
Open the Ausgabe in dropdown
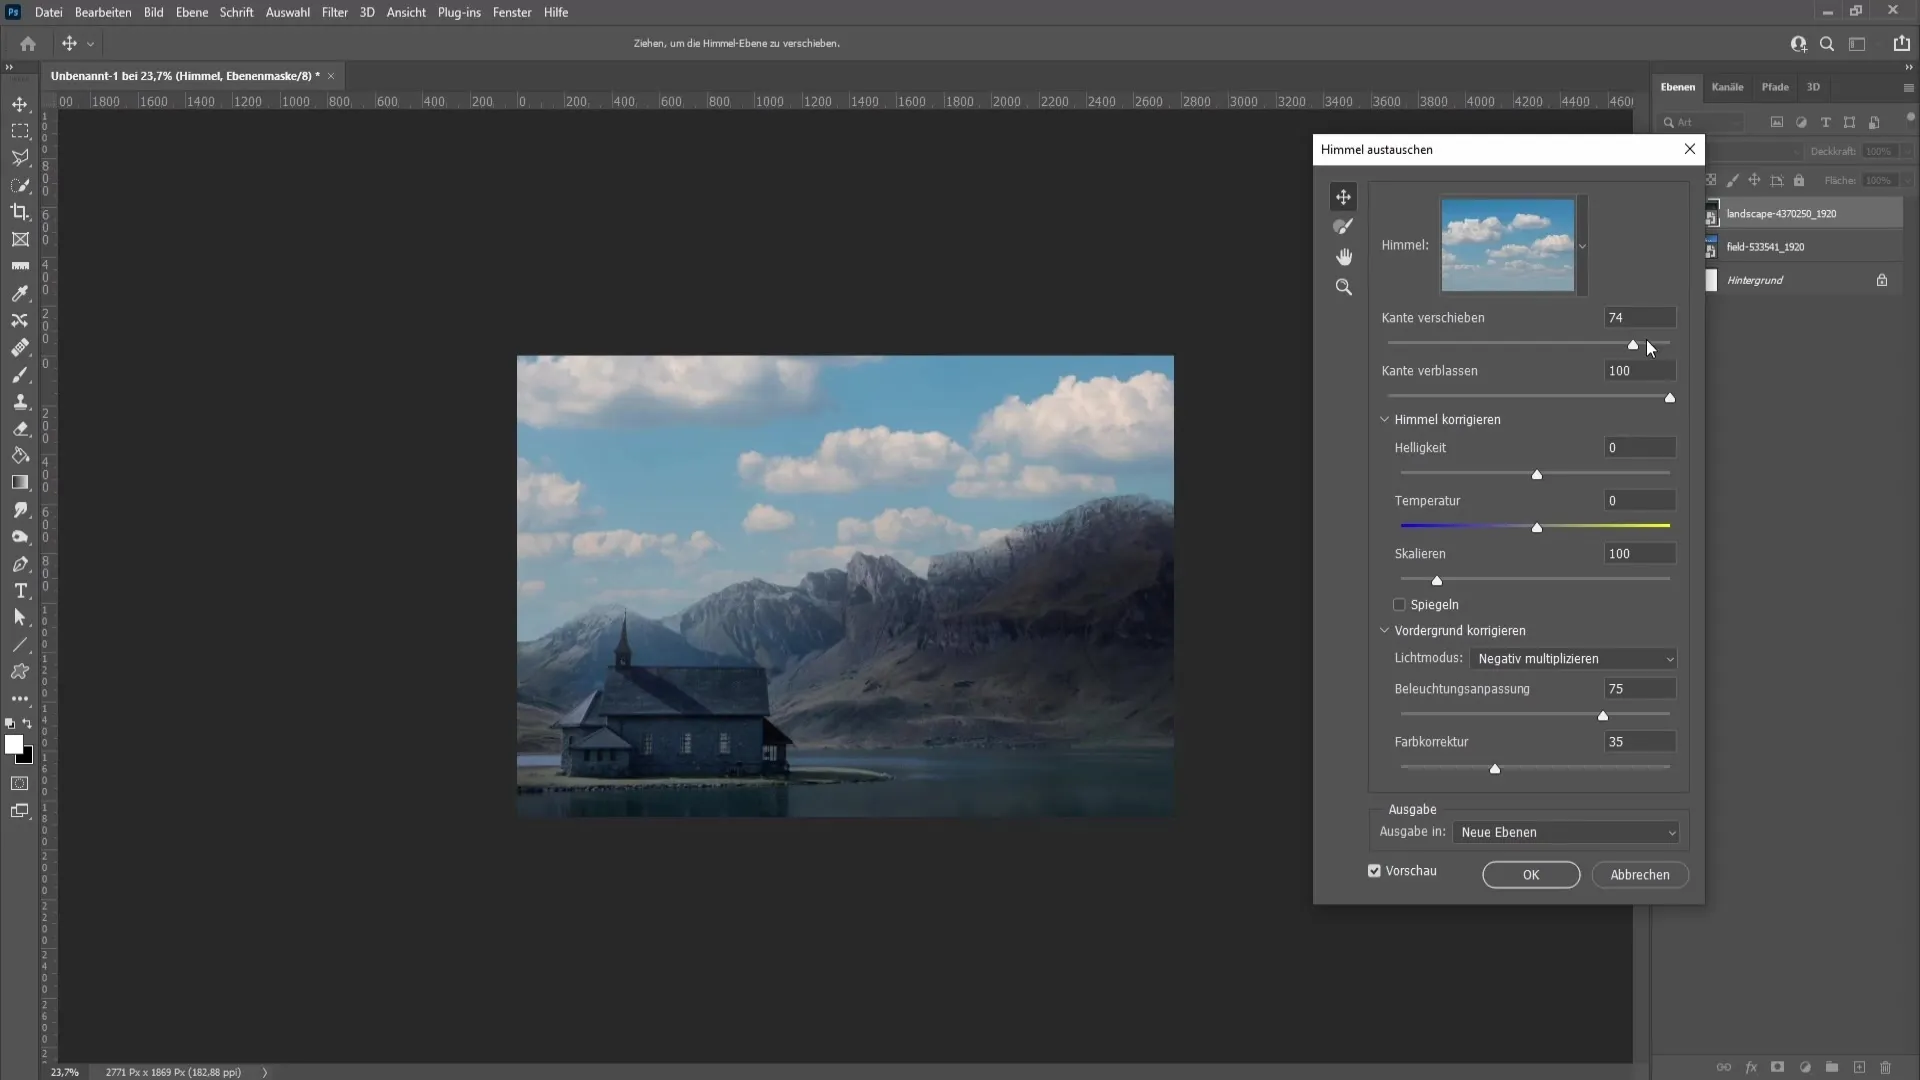[x=1565, y=832]
